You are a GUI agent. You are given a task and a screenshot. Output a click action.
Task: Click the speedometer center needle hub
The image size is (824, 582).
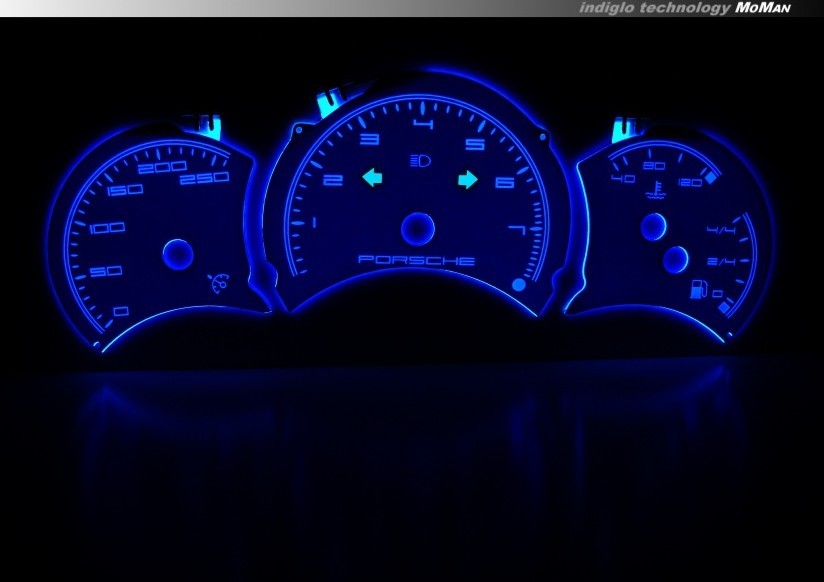coord(177,254)
